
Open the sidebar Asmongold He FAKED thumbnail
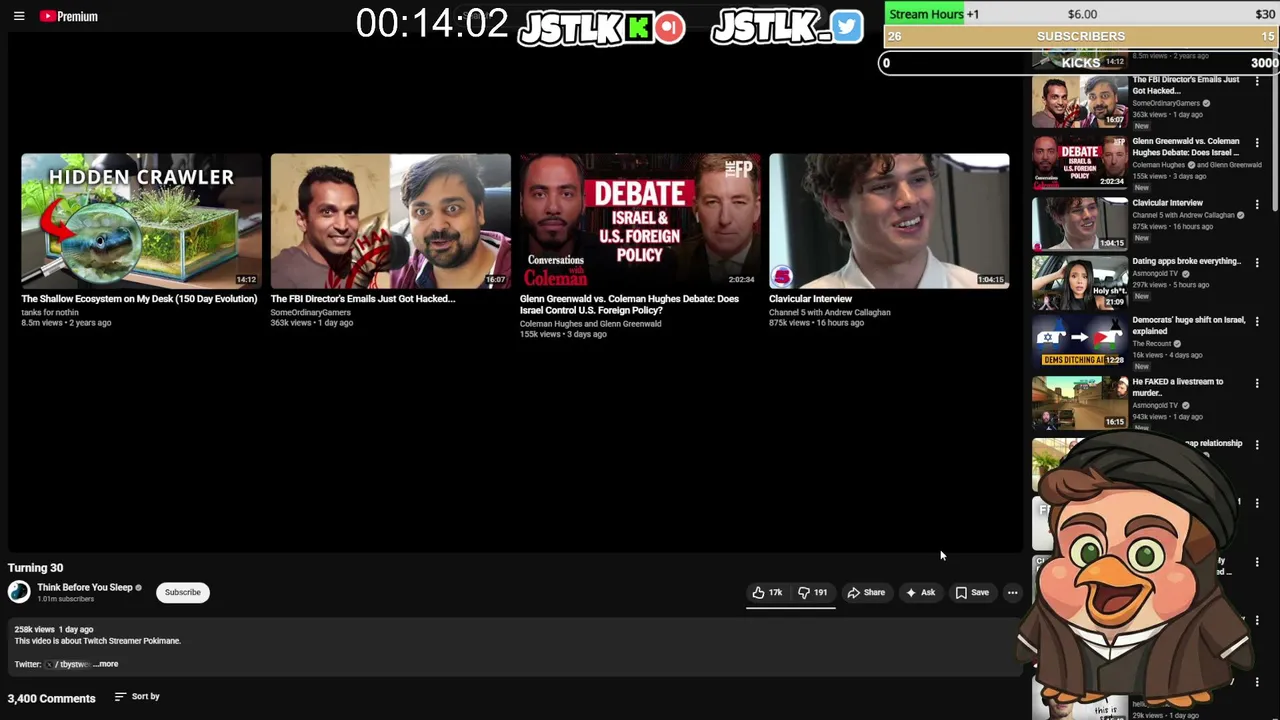point(1080,402)
